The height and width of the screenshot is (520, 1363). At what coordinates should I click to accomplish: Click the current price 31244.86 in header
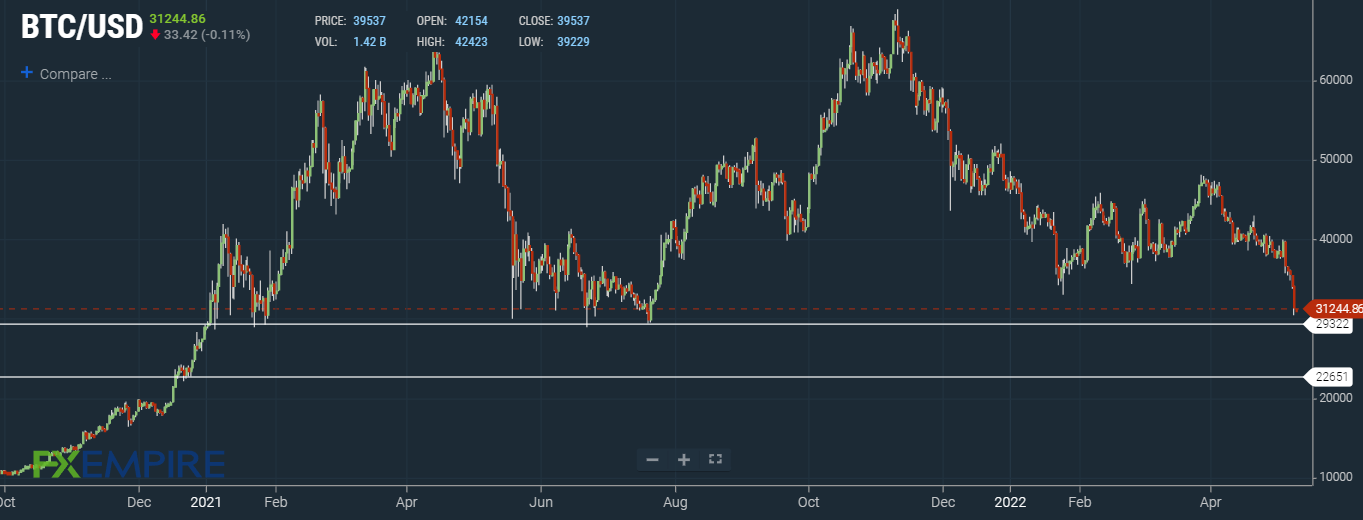(x=177, y=19)
